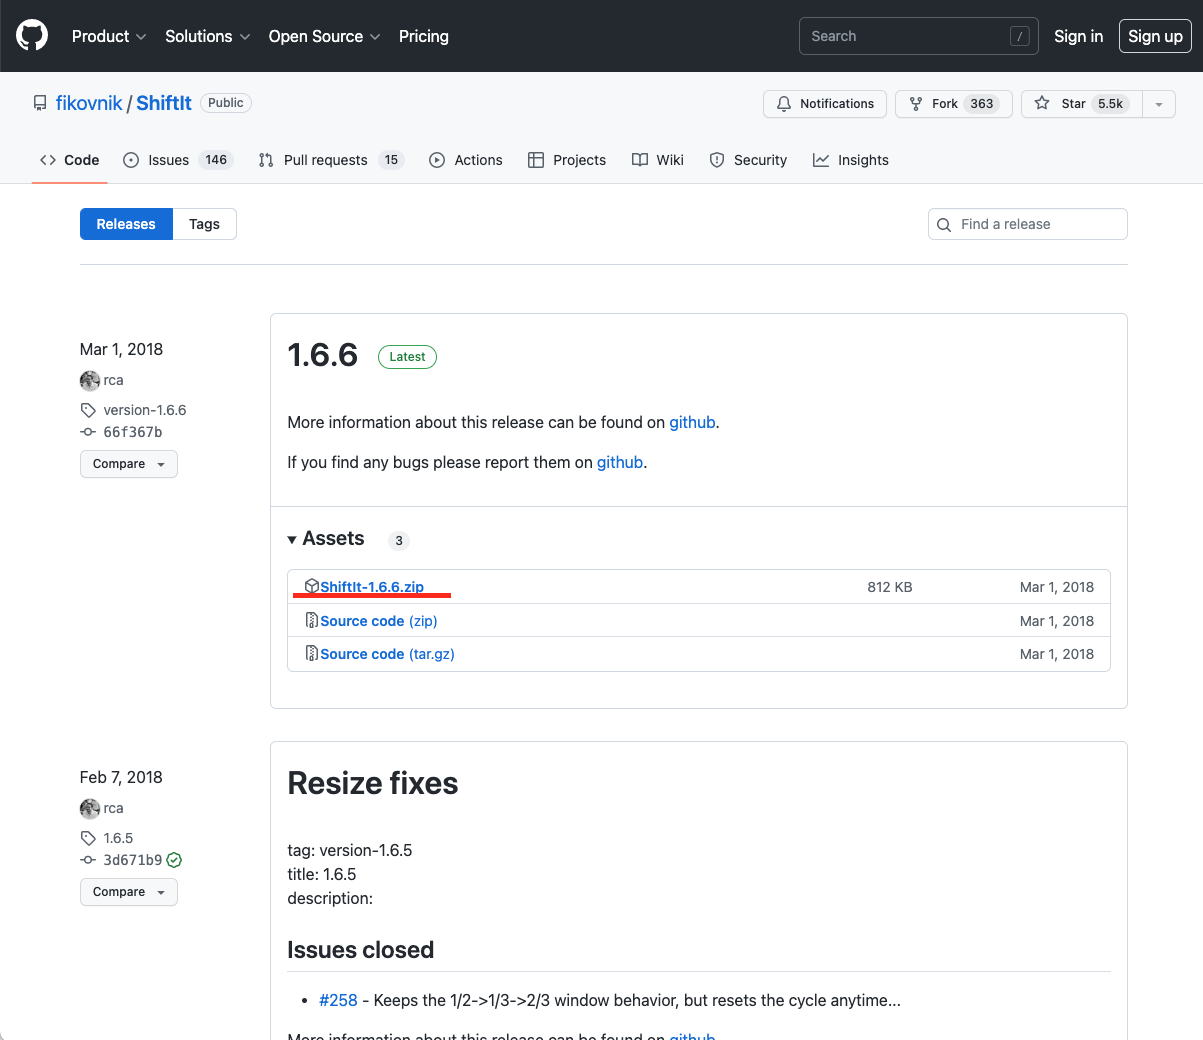Collapse the Assets section
This screenshot has height=1040, width=1203.
(326, 539)
